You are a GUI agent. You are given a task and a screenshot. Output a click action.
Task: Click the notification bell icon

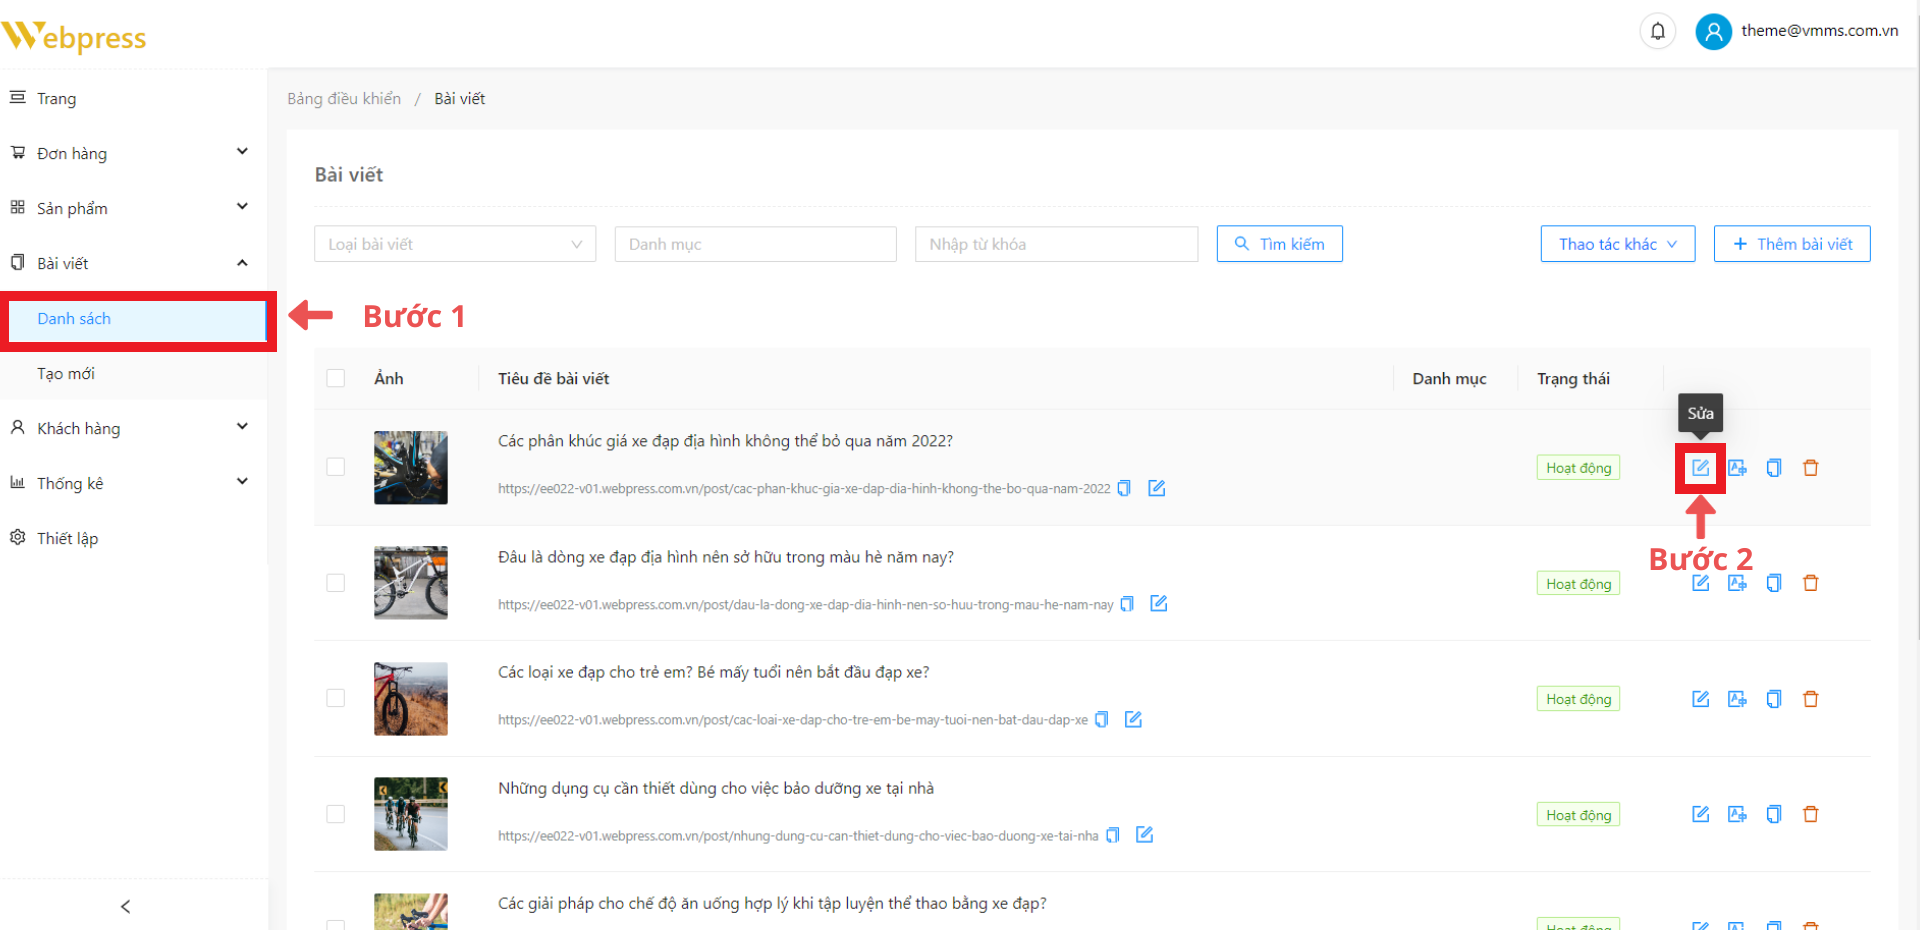(x=1657, y=31)
